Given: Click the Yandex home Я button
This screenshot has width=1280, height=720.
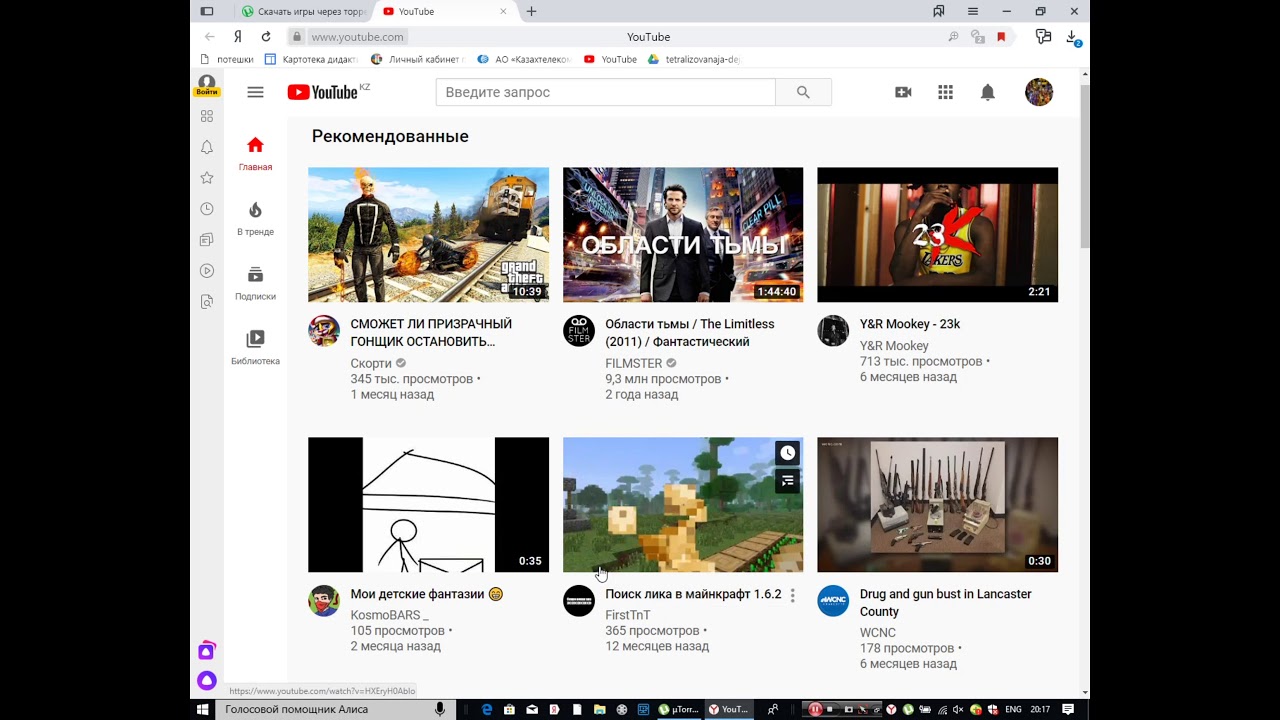Looking at the screenshot, I should coord(238,37).
